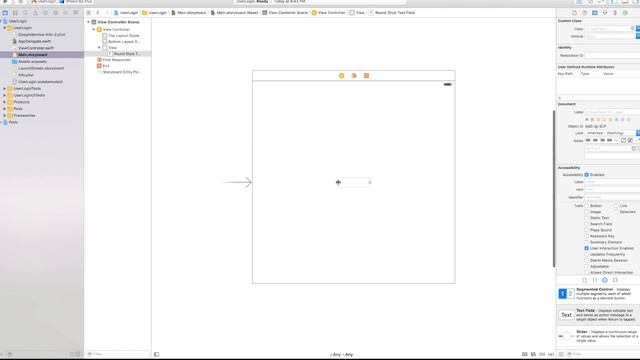This screenshot has height=360, width=640.
Task: Select UserLogin project breadcrumb in jump bar
Action: tap(126, 13)
